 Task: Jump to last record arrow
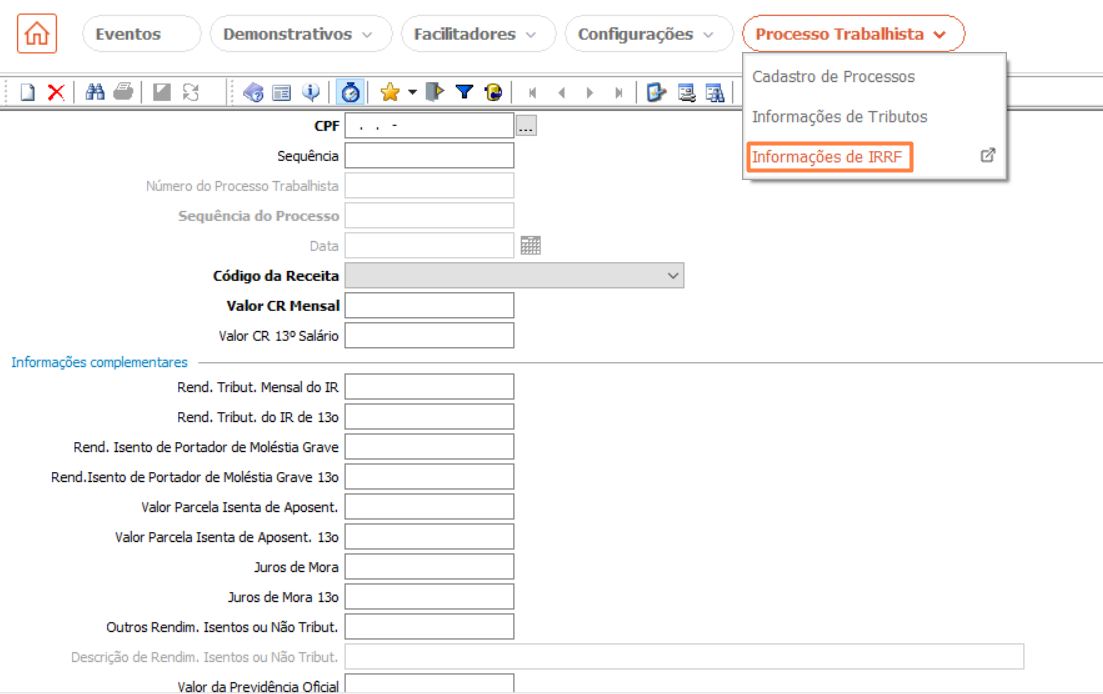pos(618,93)
